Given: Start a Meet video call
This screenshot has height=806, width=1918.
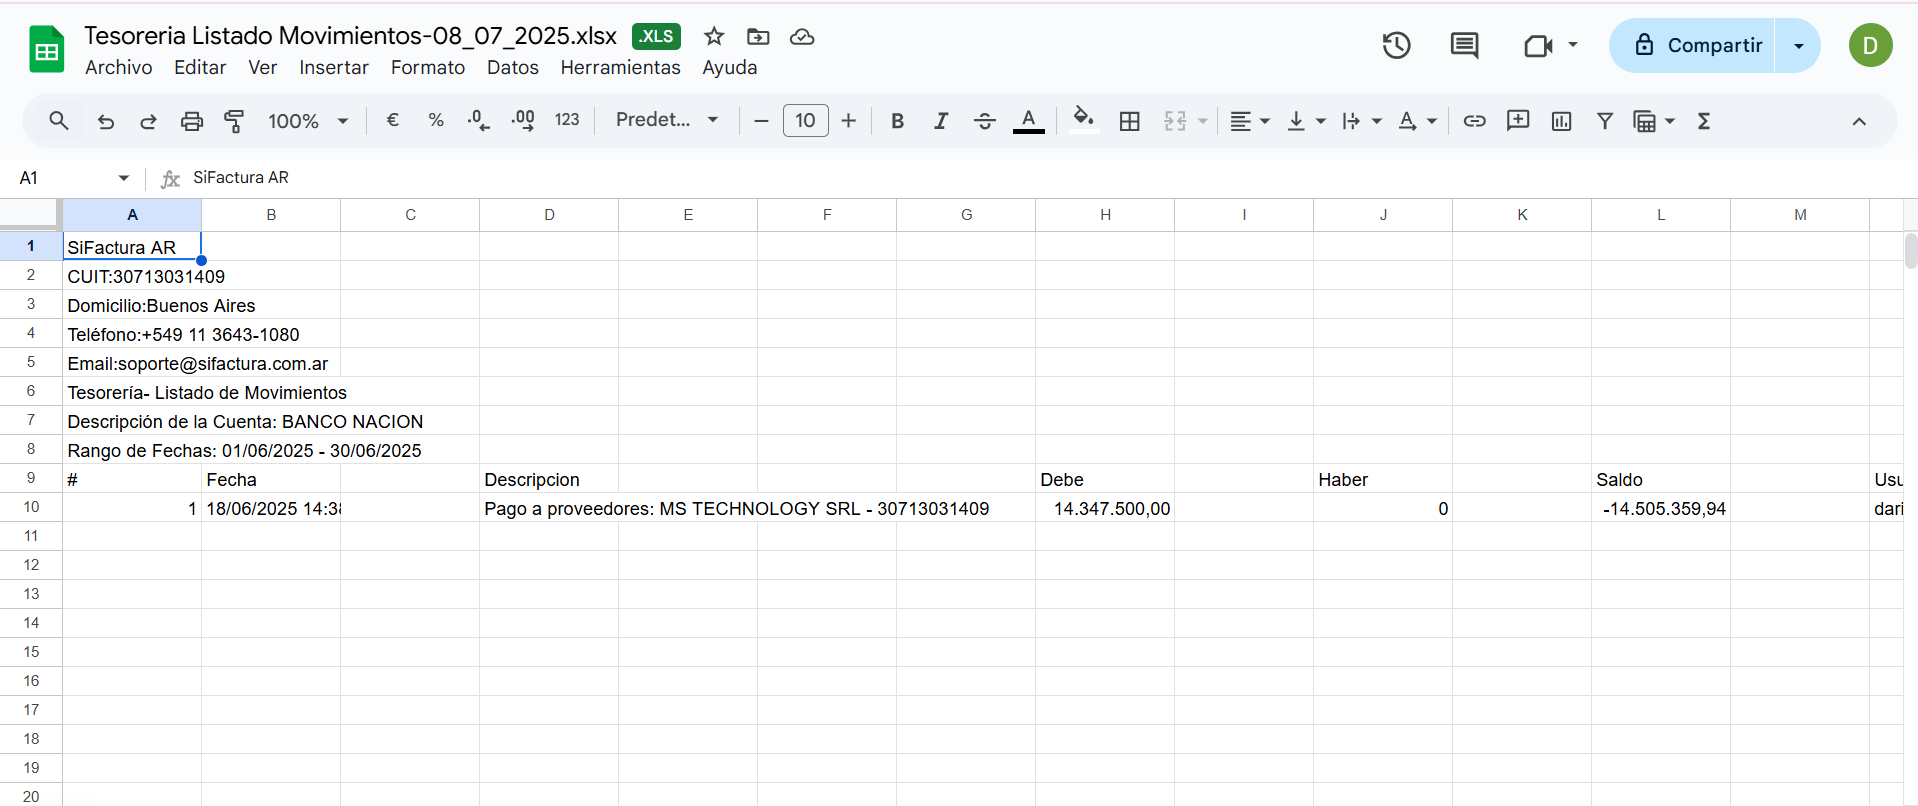Looking at the screenshot, I should point(1538,45).
